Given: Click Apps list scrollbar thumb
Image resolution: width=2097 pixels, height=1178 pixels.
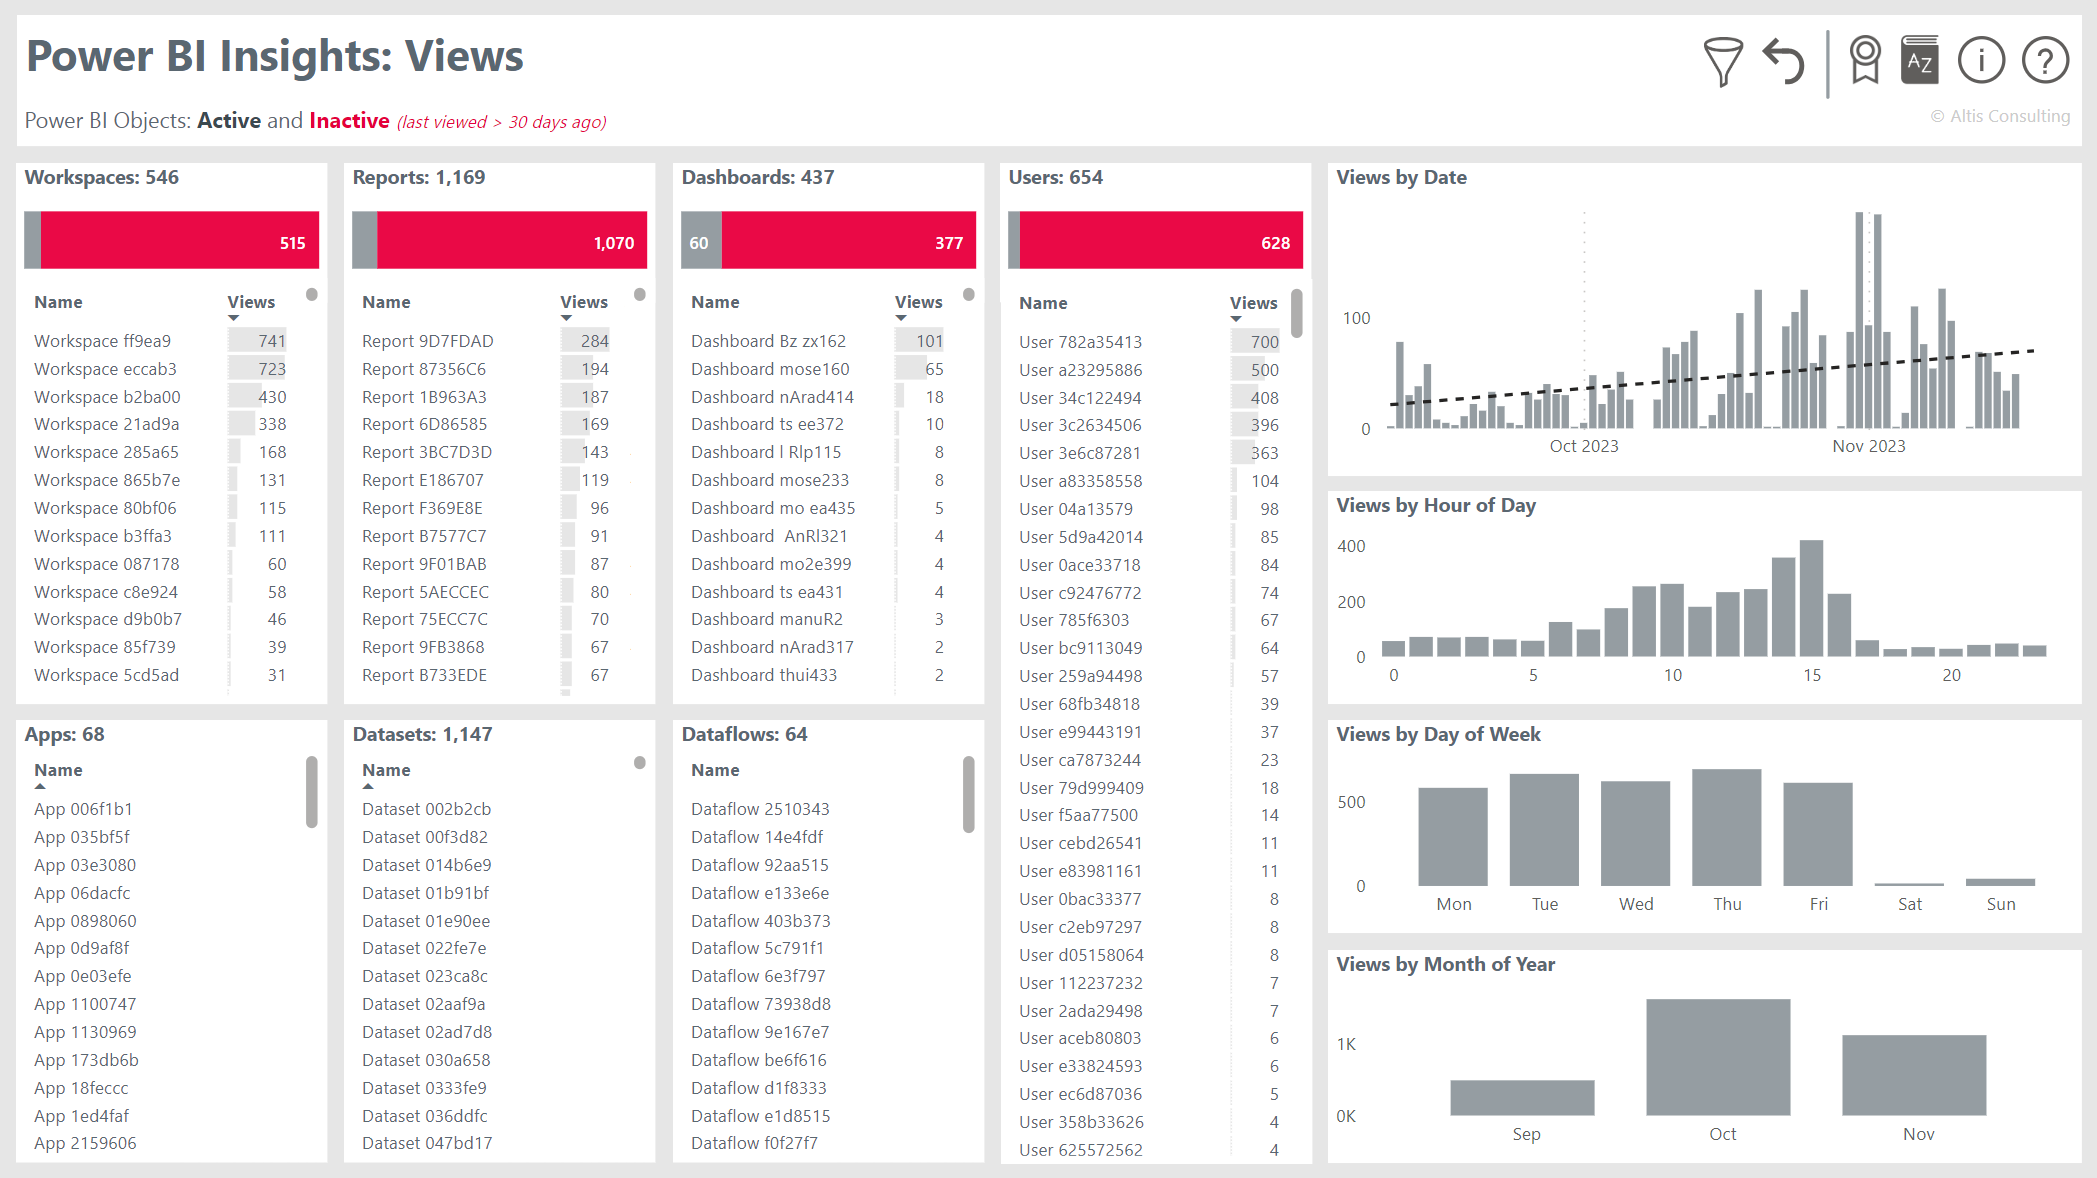Looking at the screenshot, I should point(311,792).
